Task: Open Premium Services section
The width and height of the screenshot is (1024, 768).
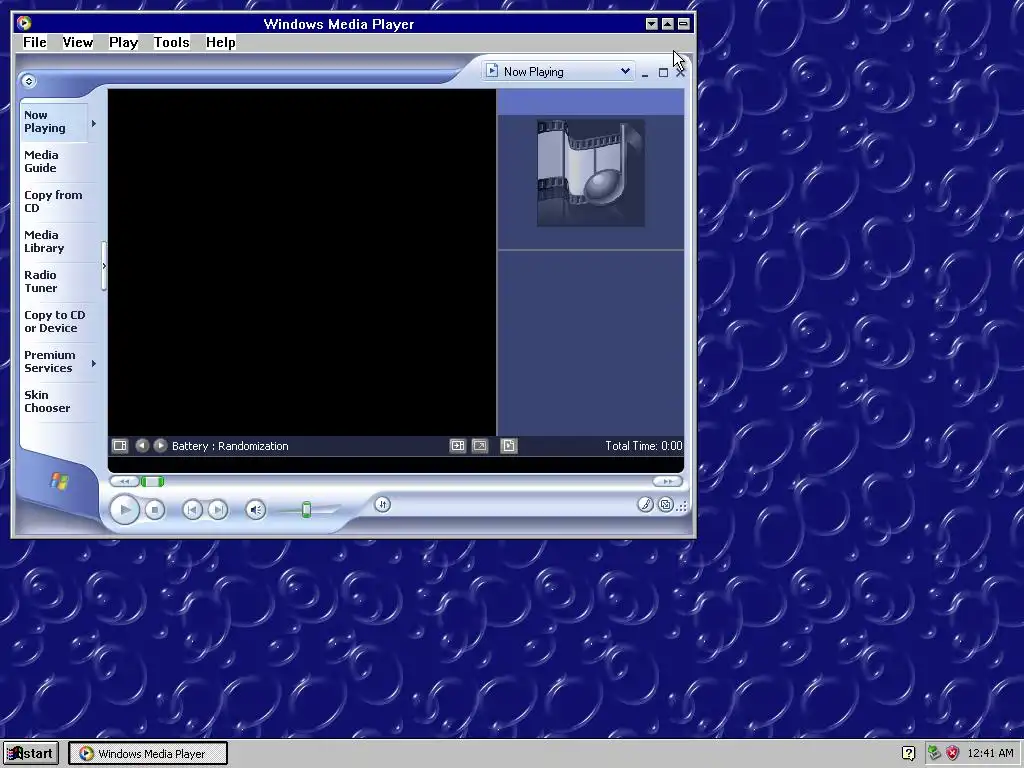Action: (50, 361)
